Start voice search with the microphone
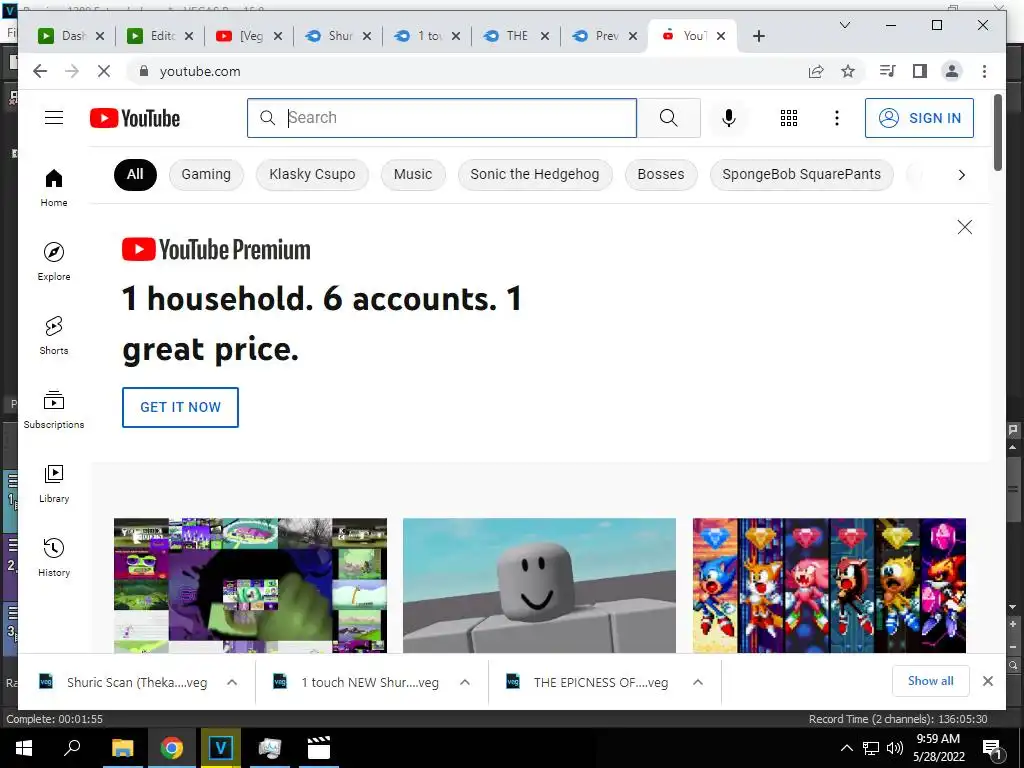This screenshot has width=1024, height=768. (729, 118)
